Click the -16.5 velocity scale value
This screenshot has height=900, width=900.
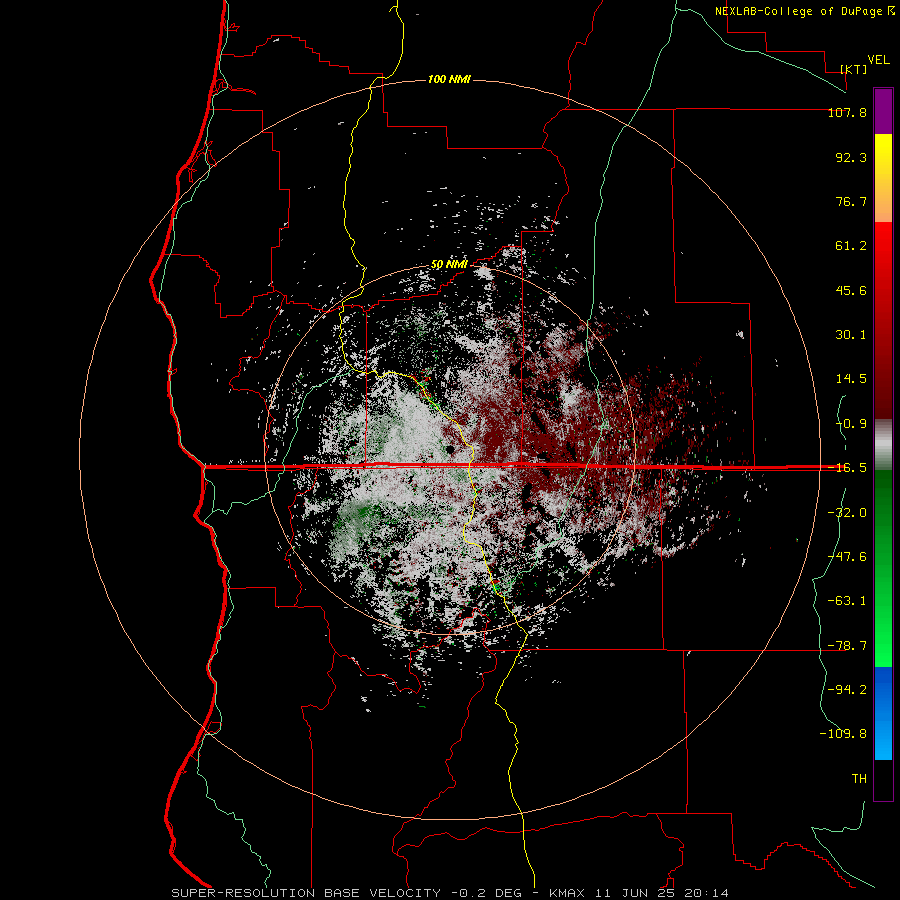click(x=847, y=468)
